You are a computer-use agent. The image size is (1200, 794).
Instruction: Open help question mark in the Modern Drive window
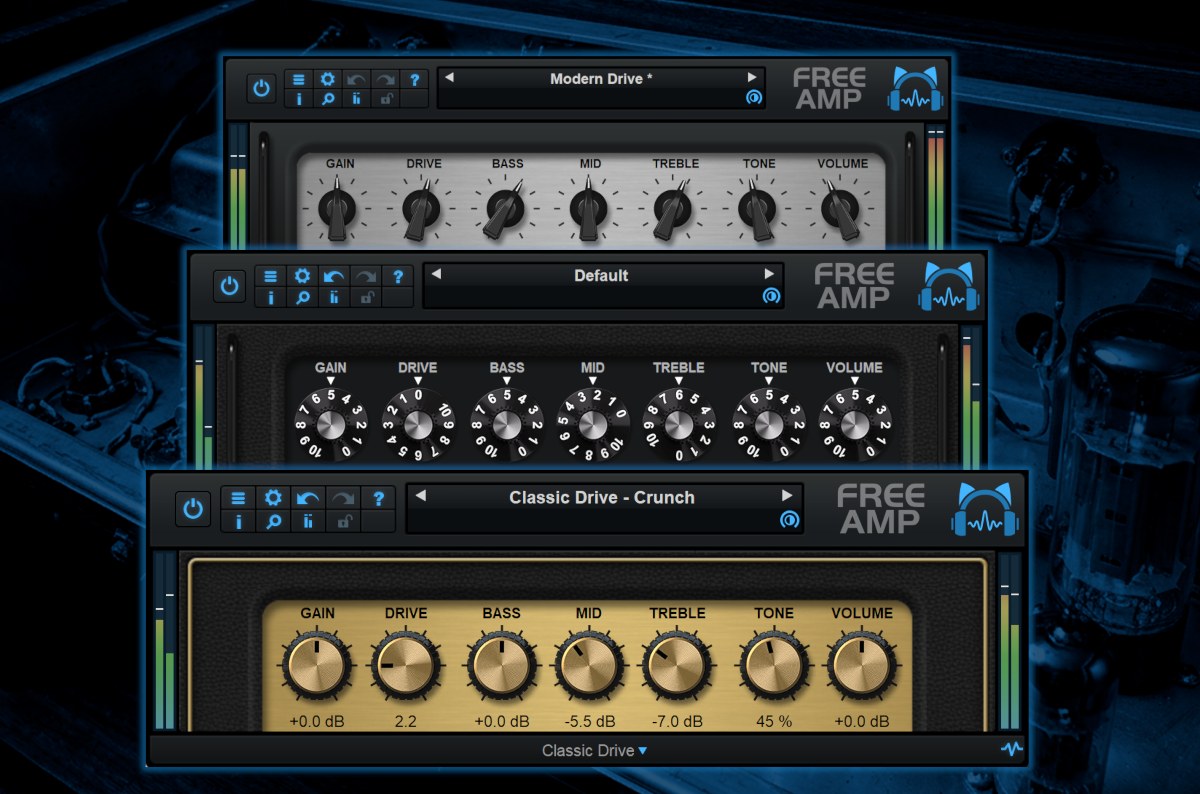[414, 79]
